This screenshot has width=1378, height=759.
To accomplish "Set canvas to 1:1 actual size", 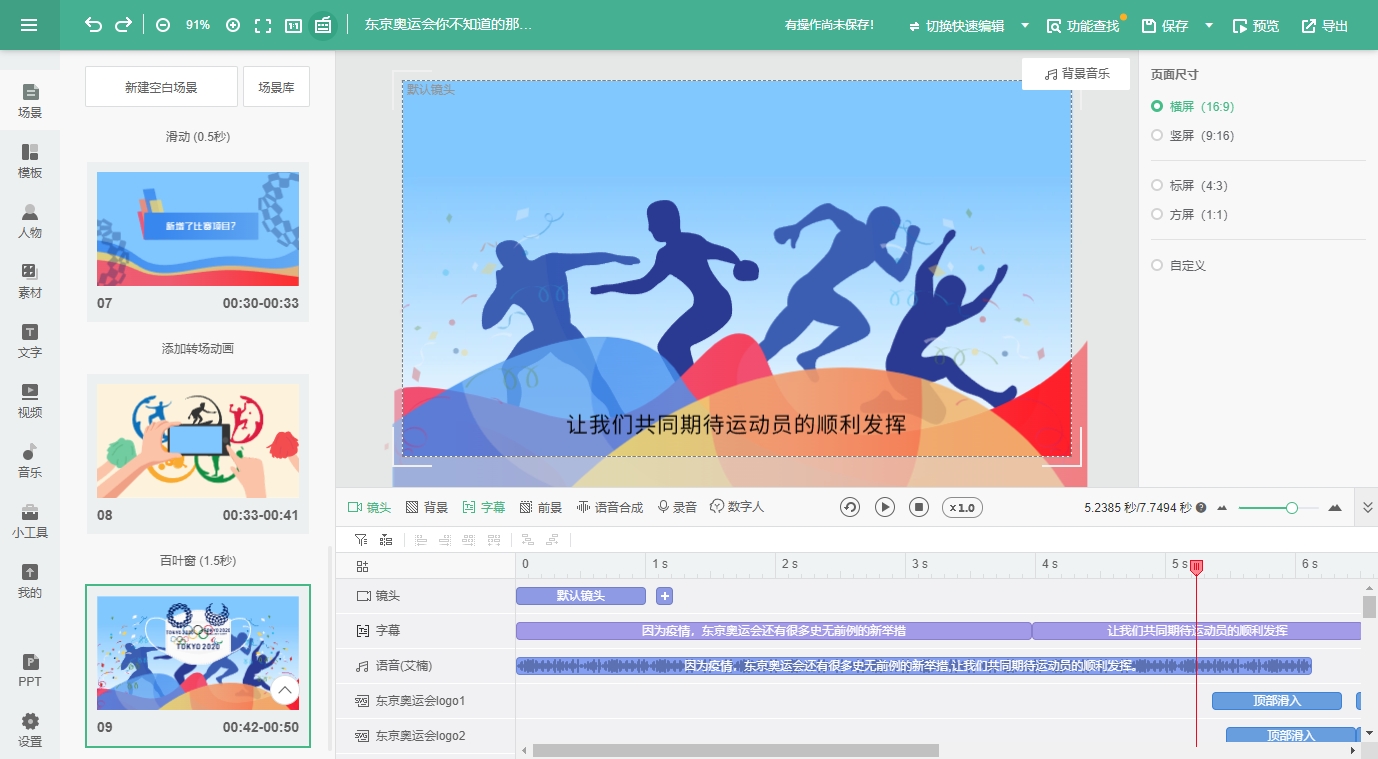I will tap(293, 25).
